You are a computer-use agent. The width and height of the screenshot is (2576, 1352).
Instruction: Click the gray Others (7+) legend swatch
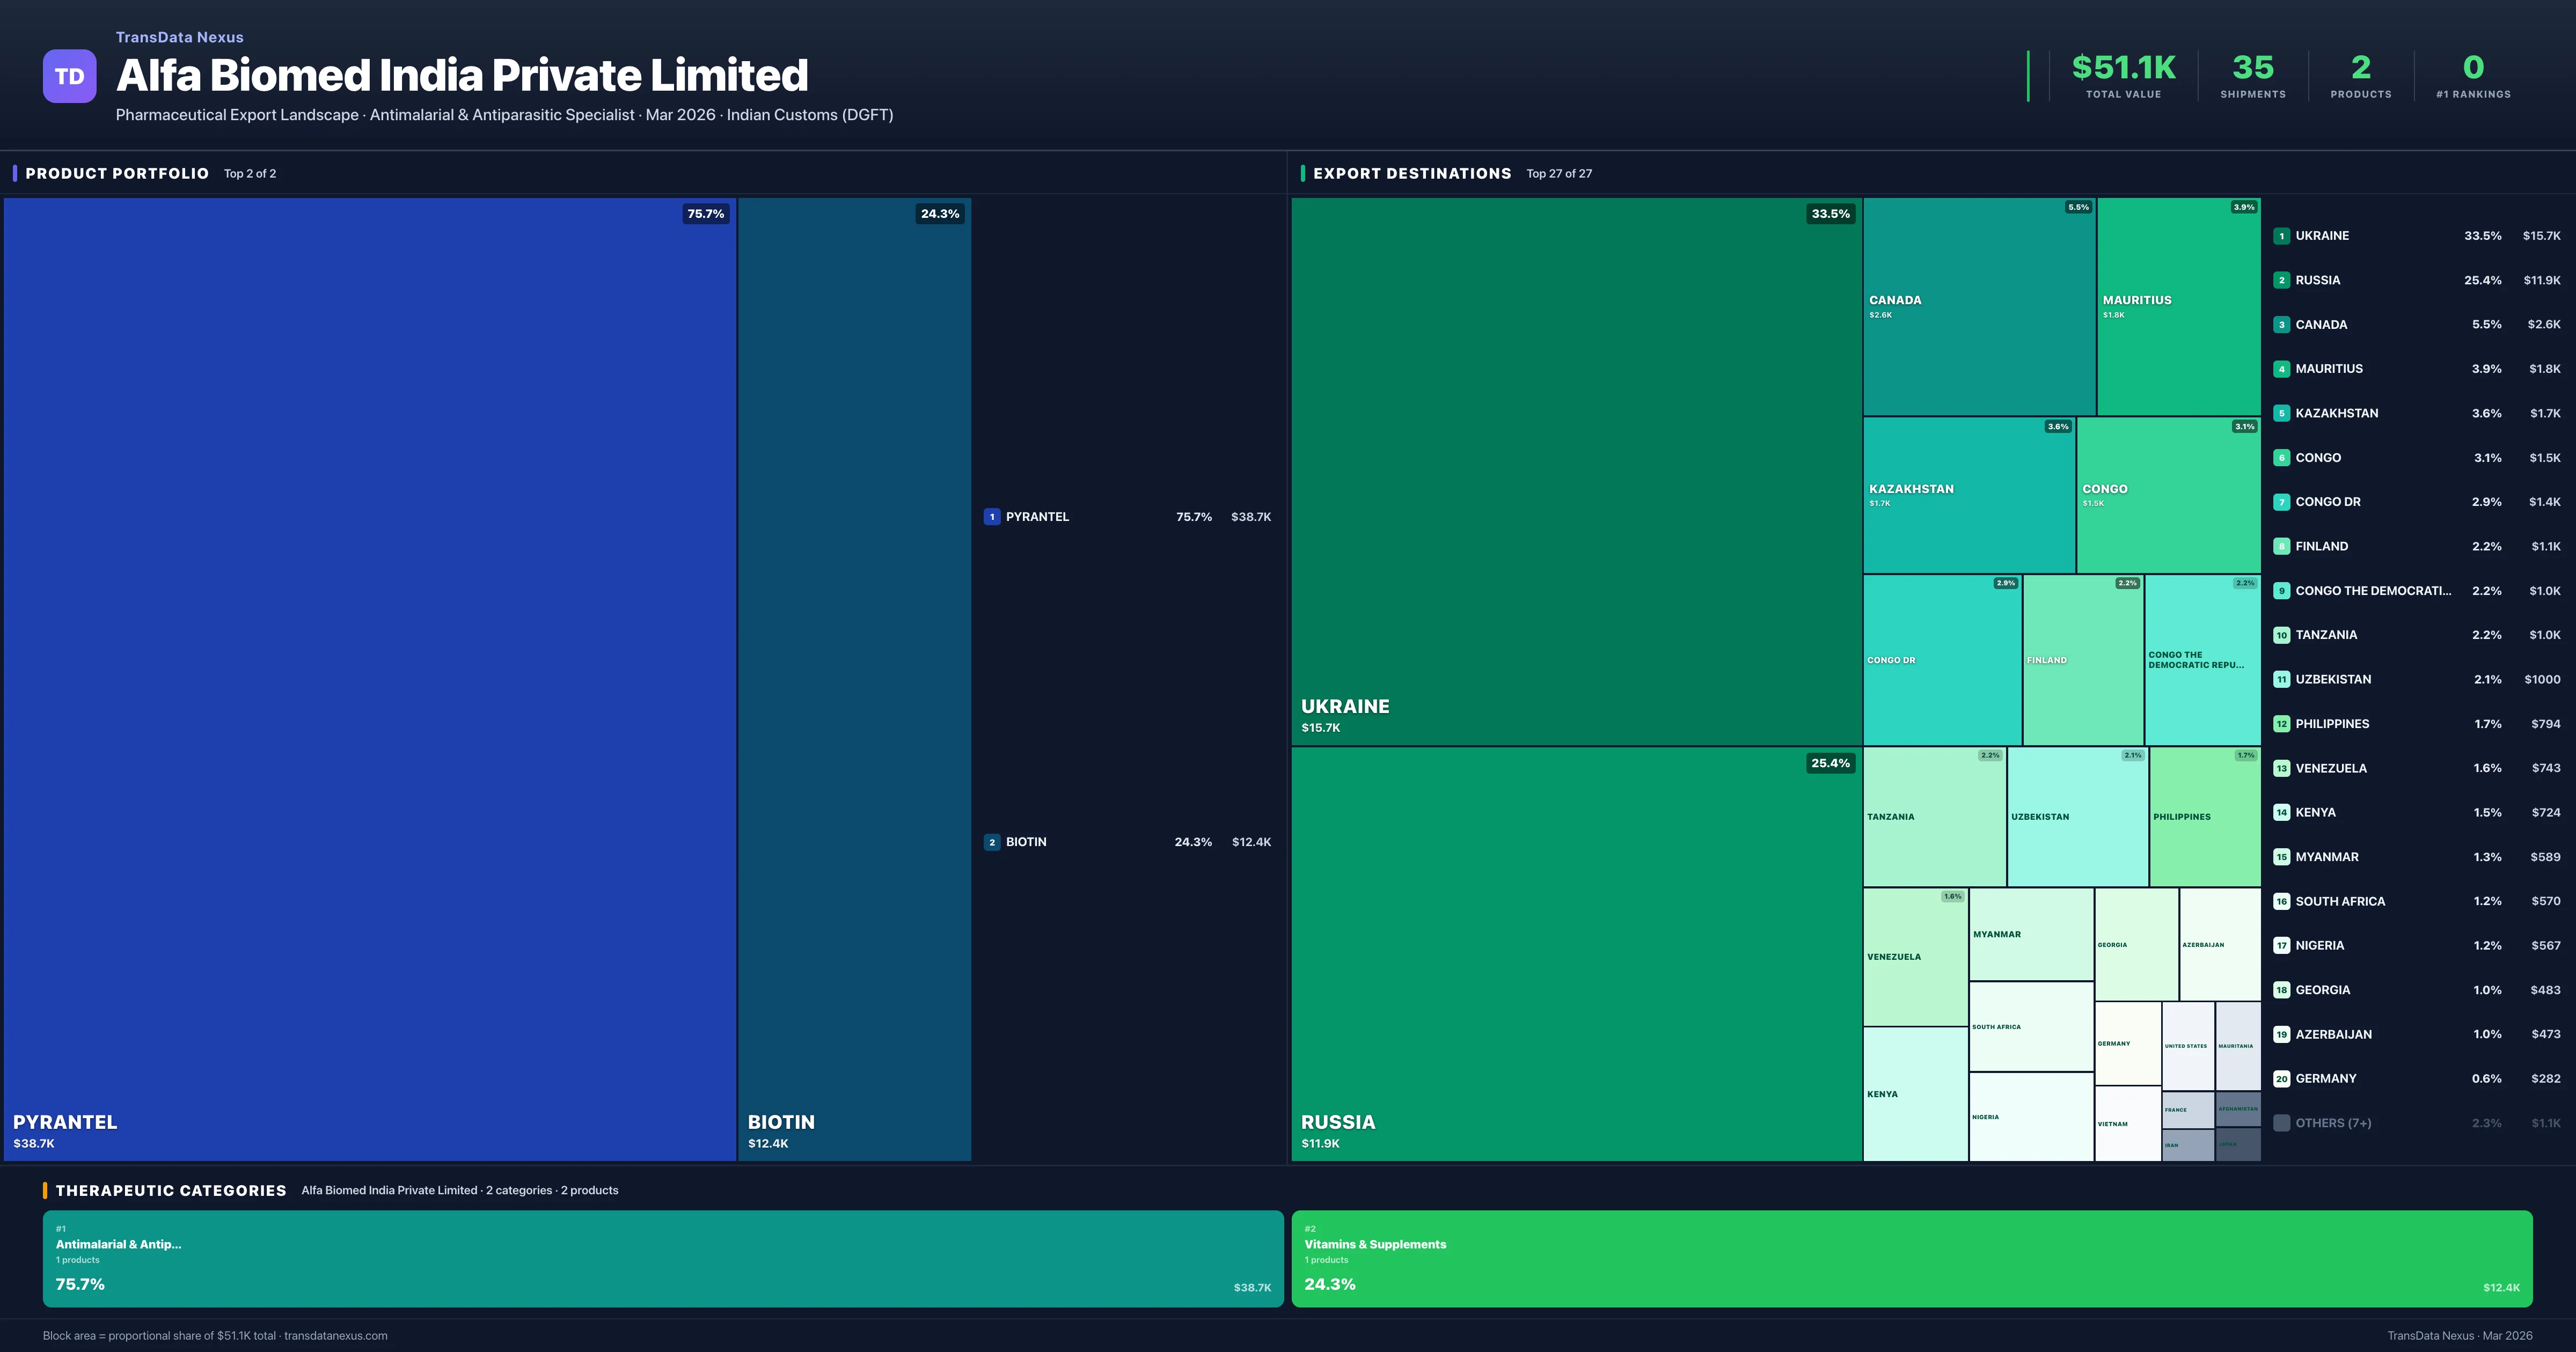2281,1123
